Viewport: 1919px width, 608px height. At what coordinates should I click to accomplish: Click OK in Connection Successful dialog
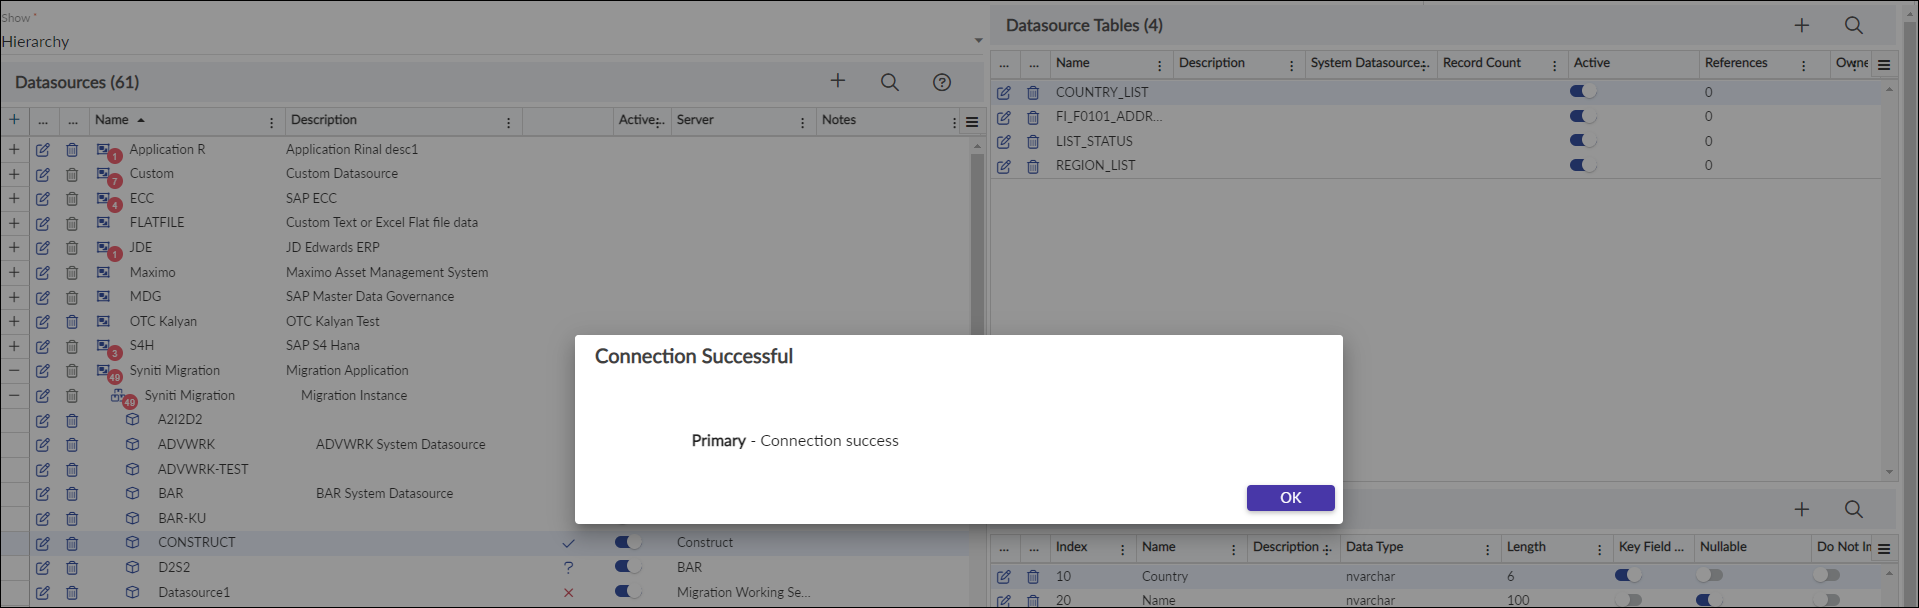point(1290,498)
